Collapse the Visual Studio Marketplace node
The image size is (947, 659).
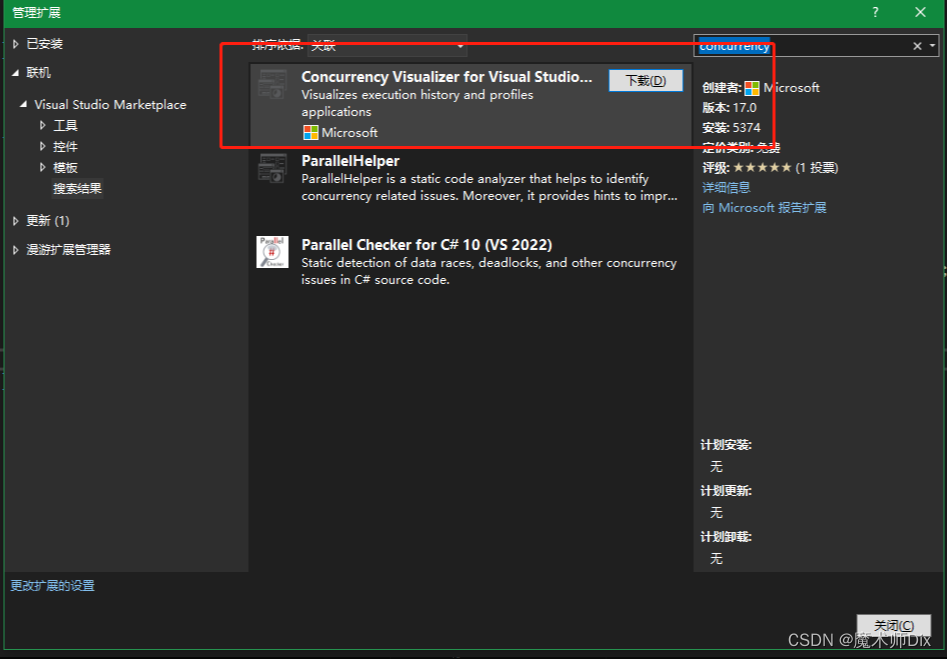coord(24,104)
